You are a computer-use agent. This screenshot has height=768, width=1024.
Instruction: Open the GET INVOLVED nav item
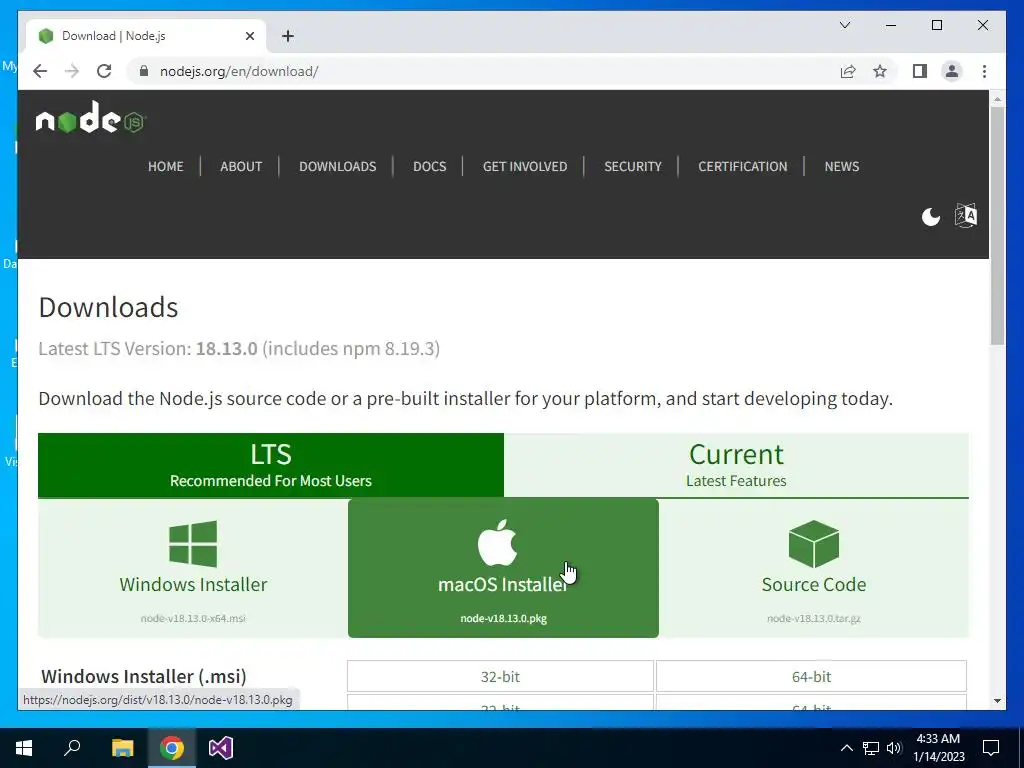click(525, 167)
